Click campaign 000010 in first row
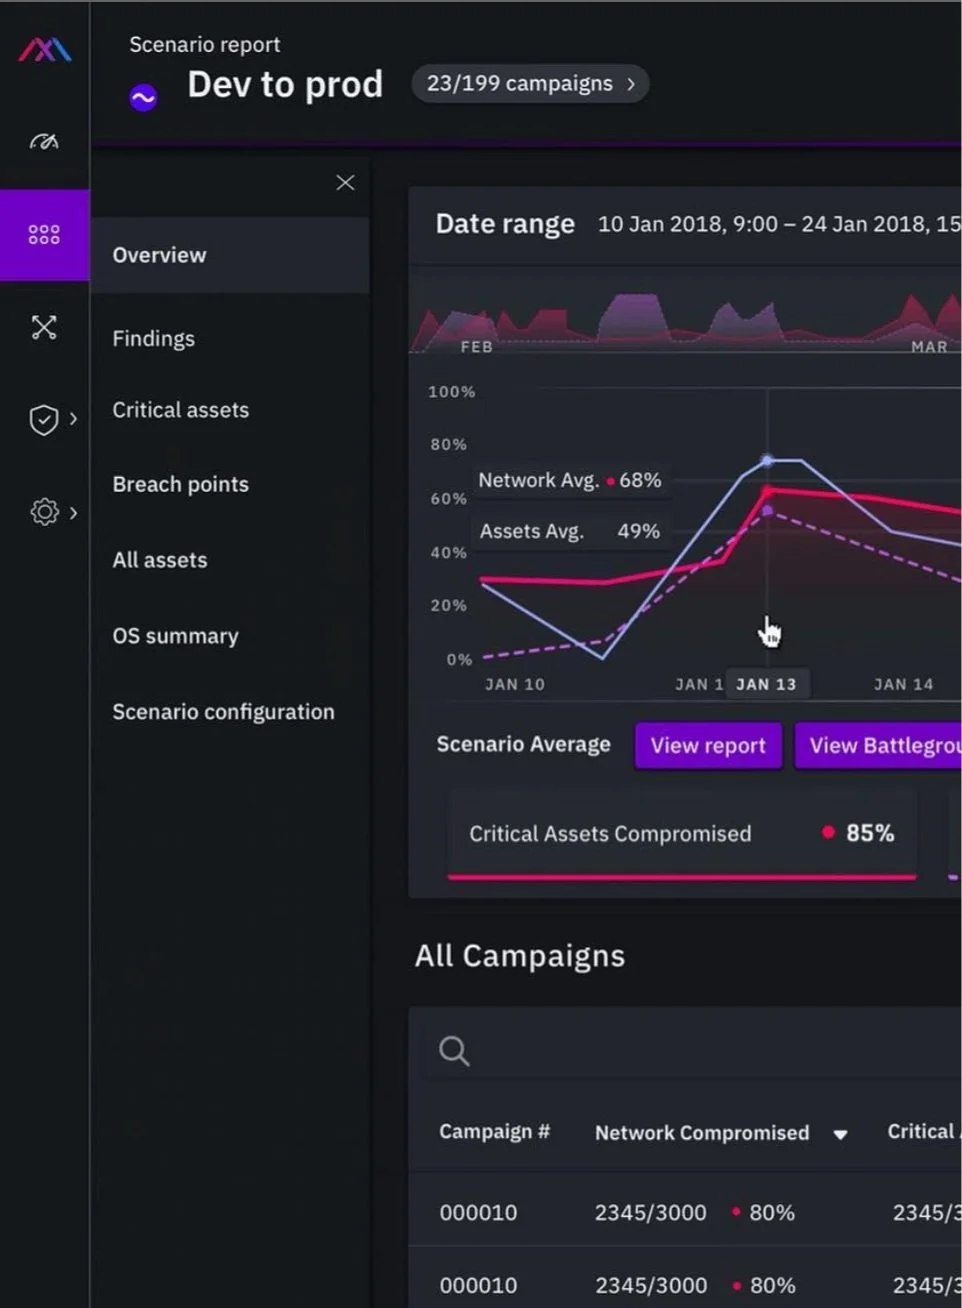The height and width of the screenshot is (1308, 962). (478, 1213)
